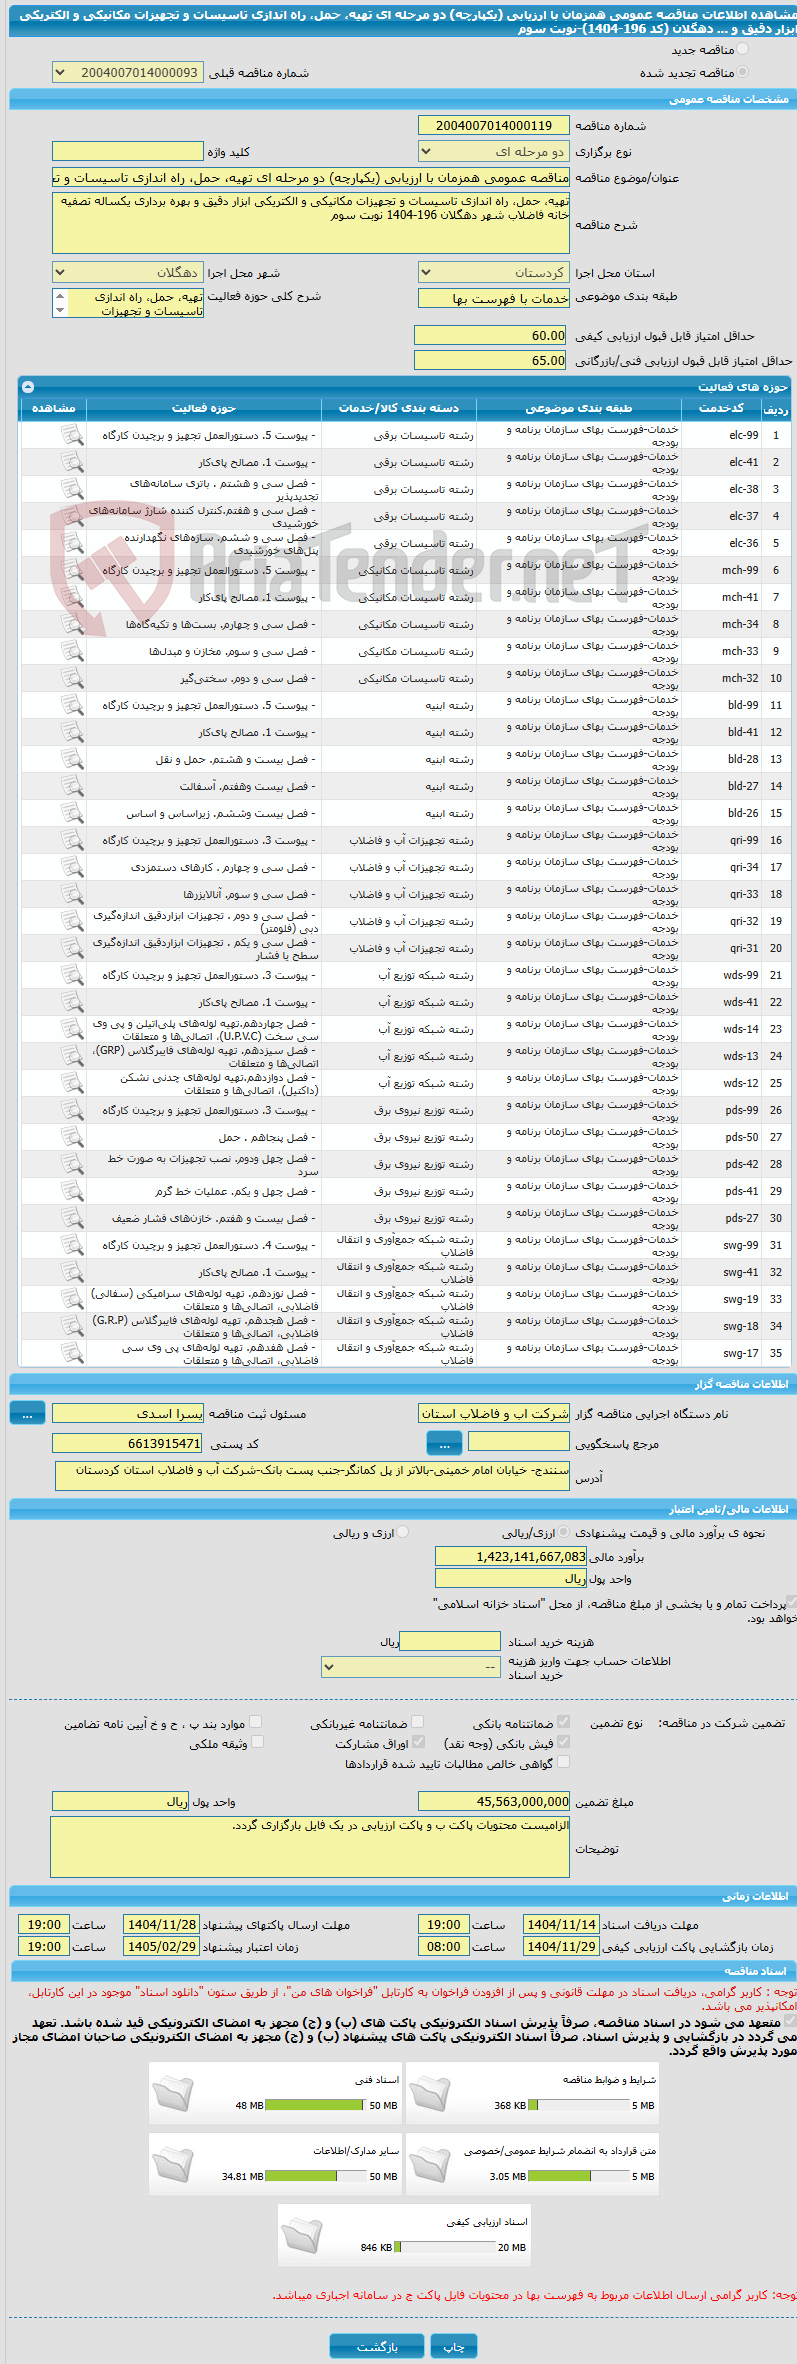Open view icon for row qri-34

[x=72, y=867]
